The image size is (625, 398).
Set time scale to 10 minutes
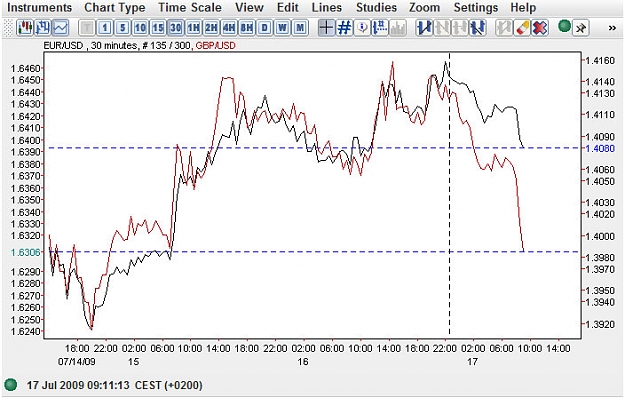140,28
